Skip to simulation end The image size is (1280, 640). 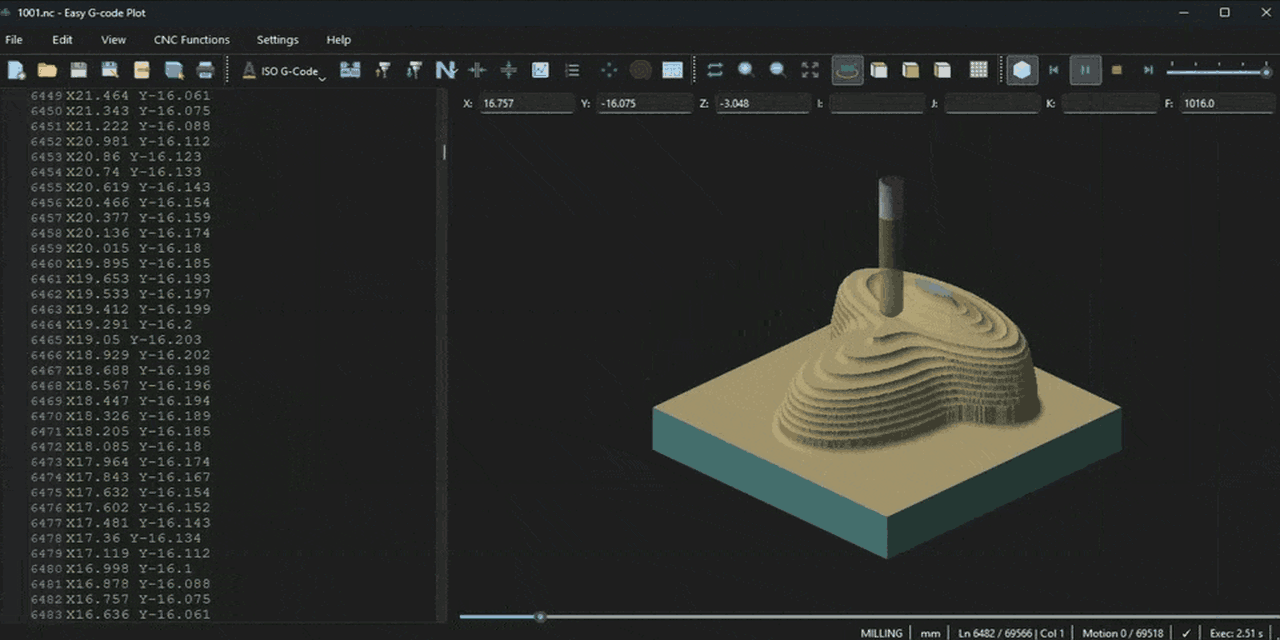tap(1149, 70)
